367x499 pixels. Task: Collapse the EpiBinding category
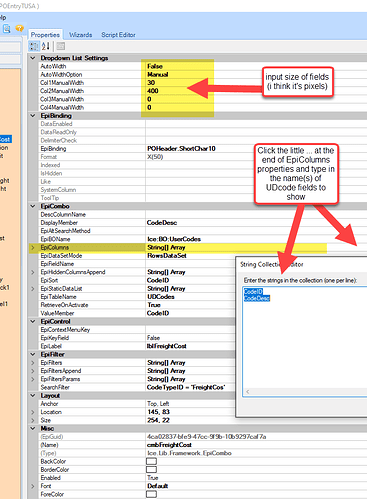point(33,116)
